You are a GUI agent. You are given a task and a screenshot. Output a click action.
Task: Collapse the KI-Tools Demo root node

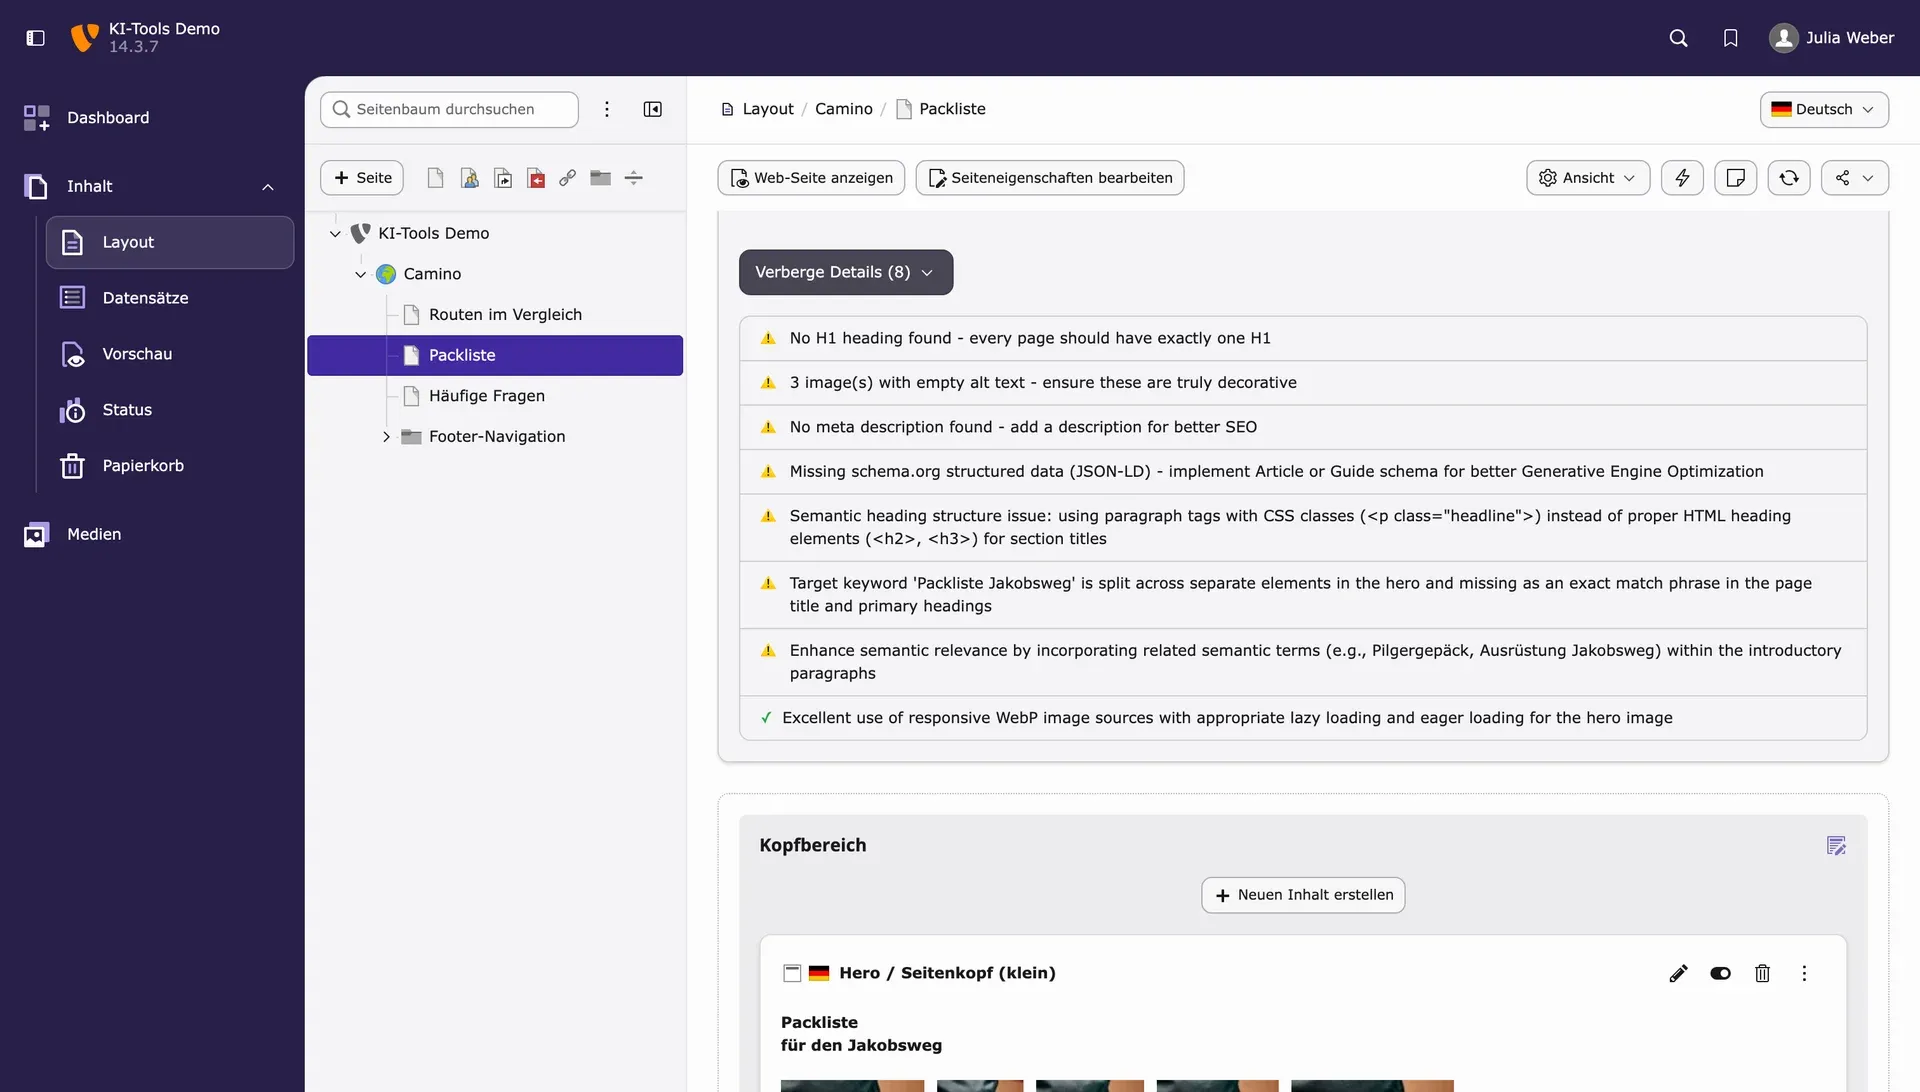click(x=336, y=233)
